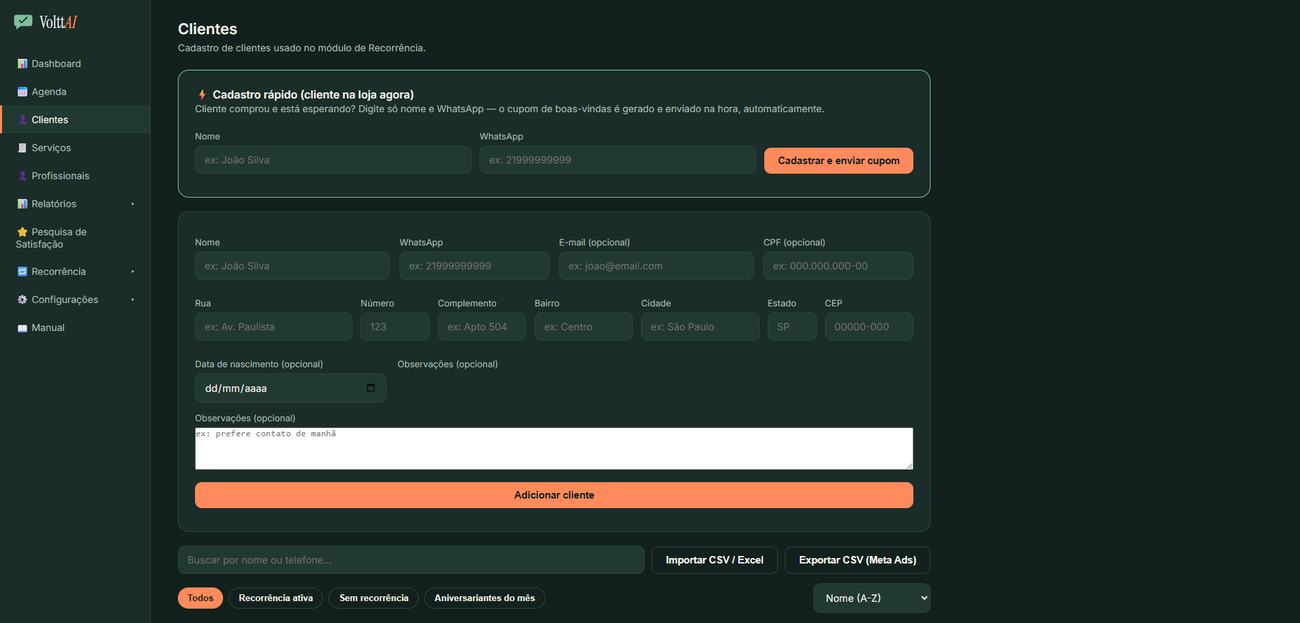The image size is (1300, 623).
Task: Select the Sem recorrência filter chip
Action: point(374,598)
